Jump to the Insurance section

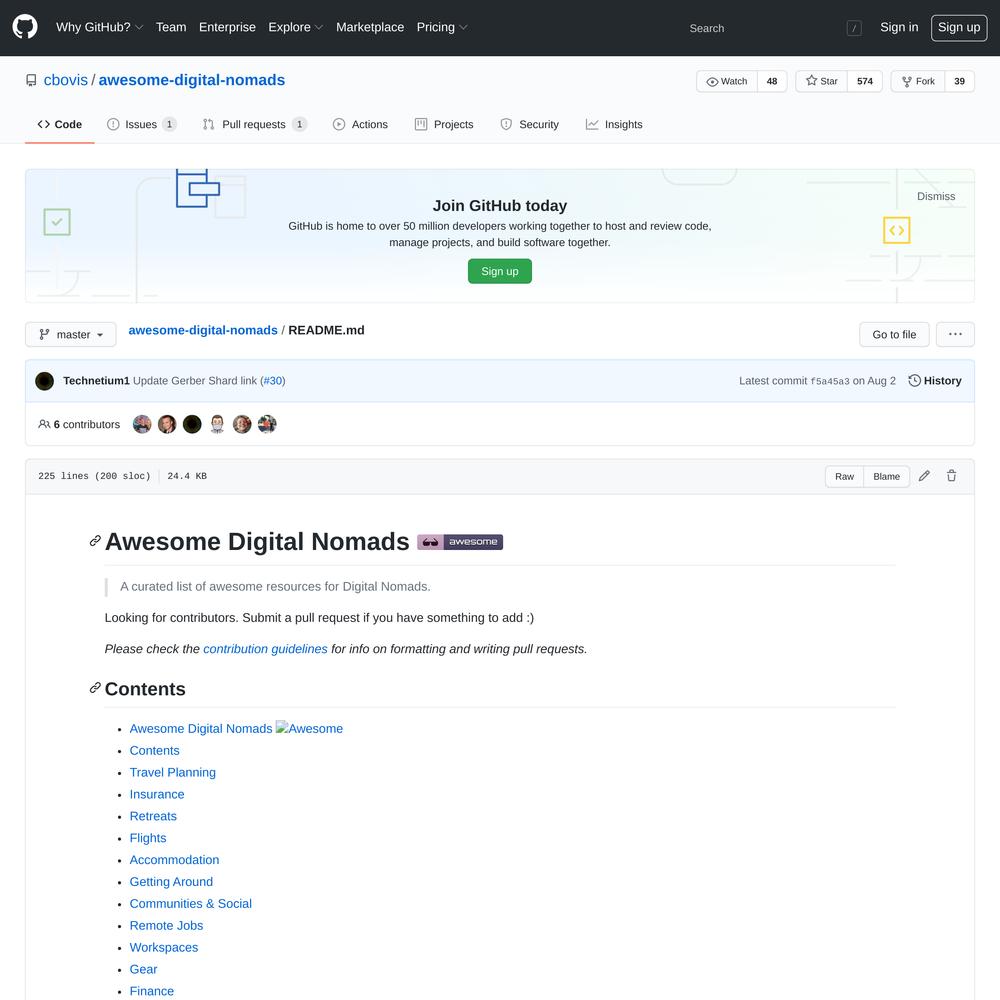[x=157, y=794]
